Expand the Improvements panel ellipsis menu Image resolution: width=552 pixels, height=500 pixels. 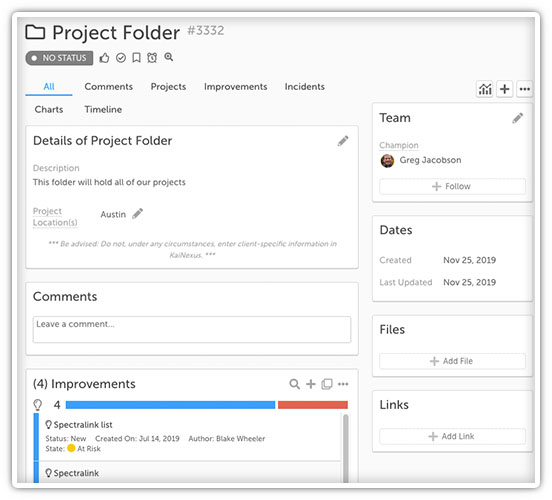(x=343, y=384)
